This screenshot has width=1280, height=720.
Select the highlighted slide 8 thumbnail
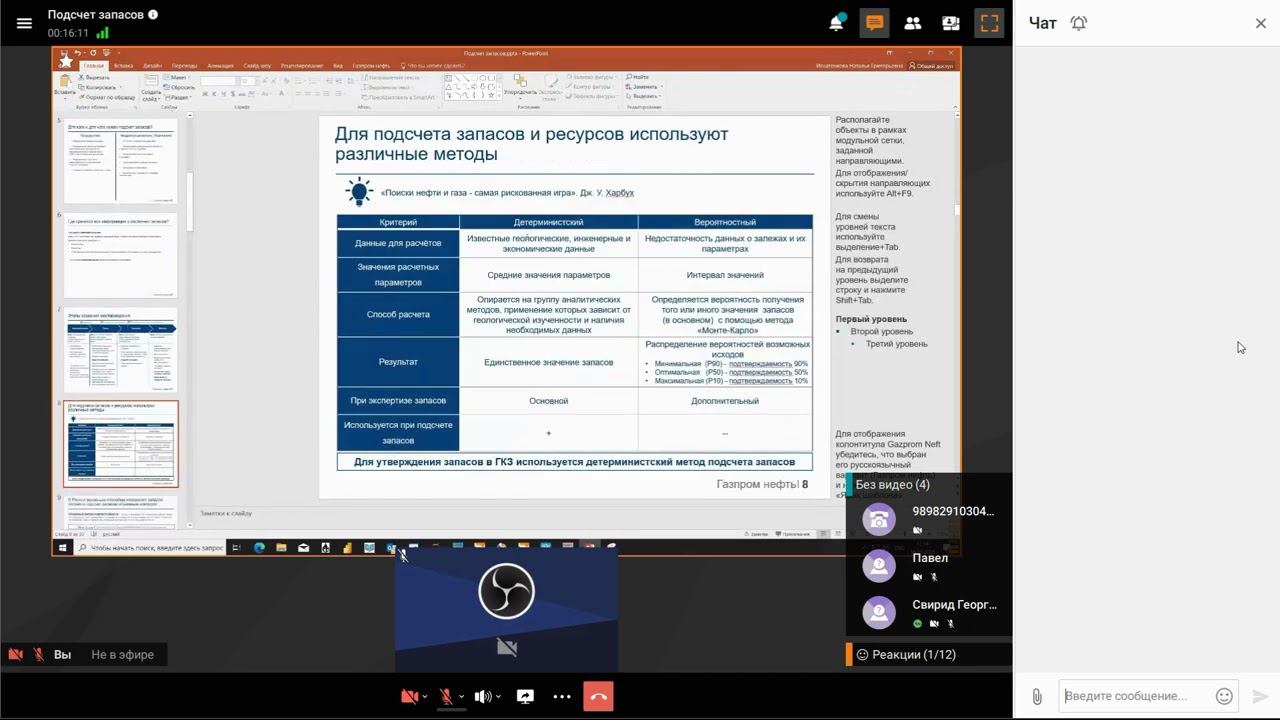coord(121,444)
